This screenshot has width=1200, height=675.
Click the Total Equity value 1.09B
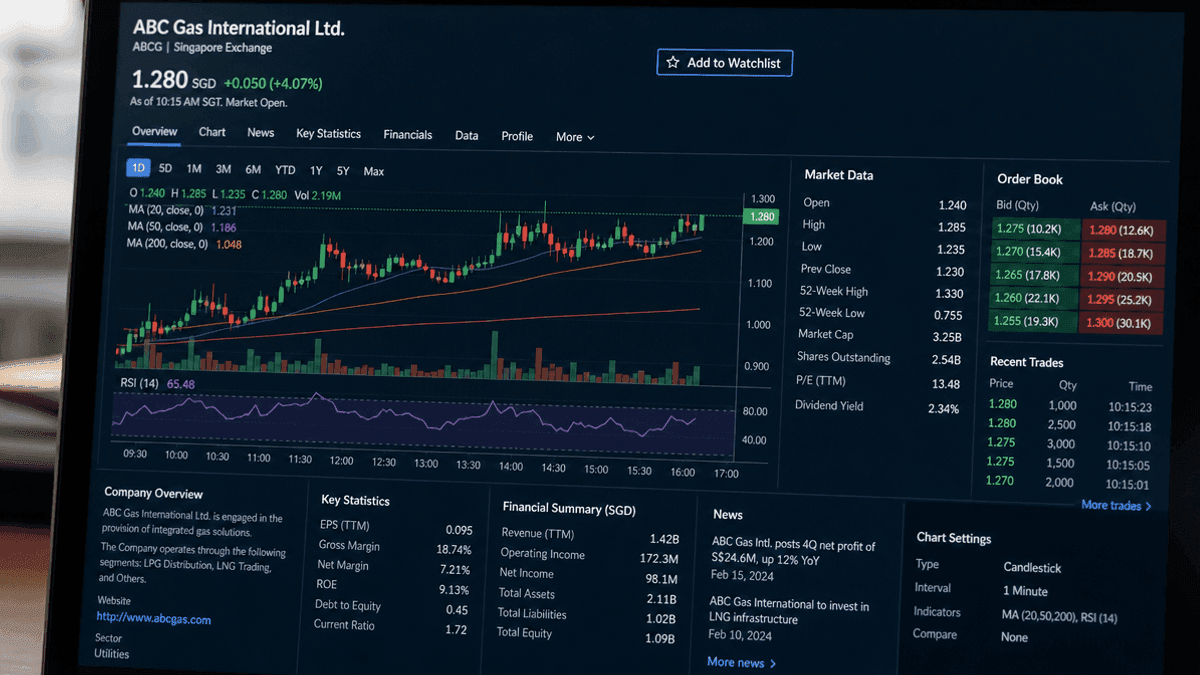tap(660, 638)
